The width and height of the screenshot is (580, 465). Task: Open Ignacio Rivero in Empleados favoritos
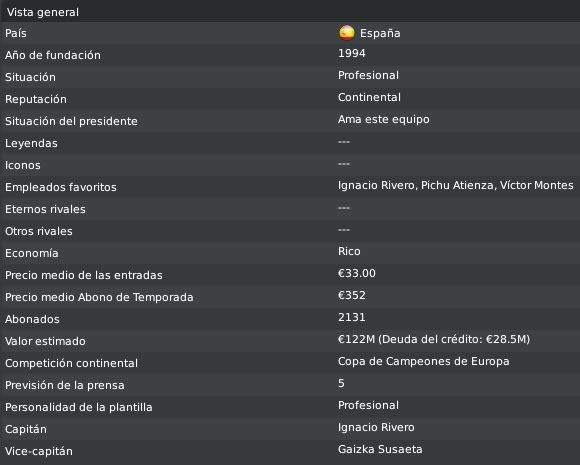pyautogui.click(x=376, y=185)
